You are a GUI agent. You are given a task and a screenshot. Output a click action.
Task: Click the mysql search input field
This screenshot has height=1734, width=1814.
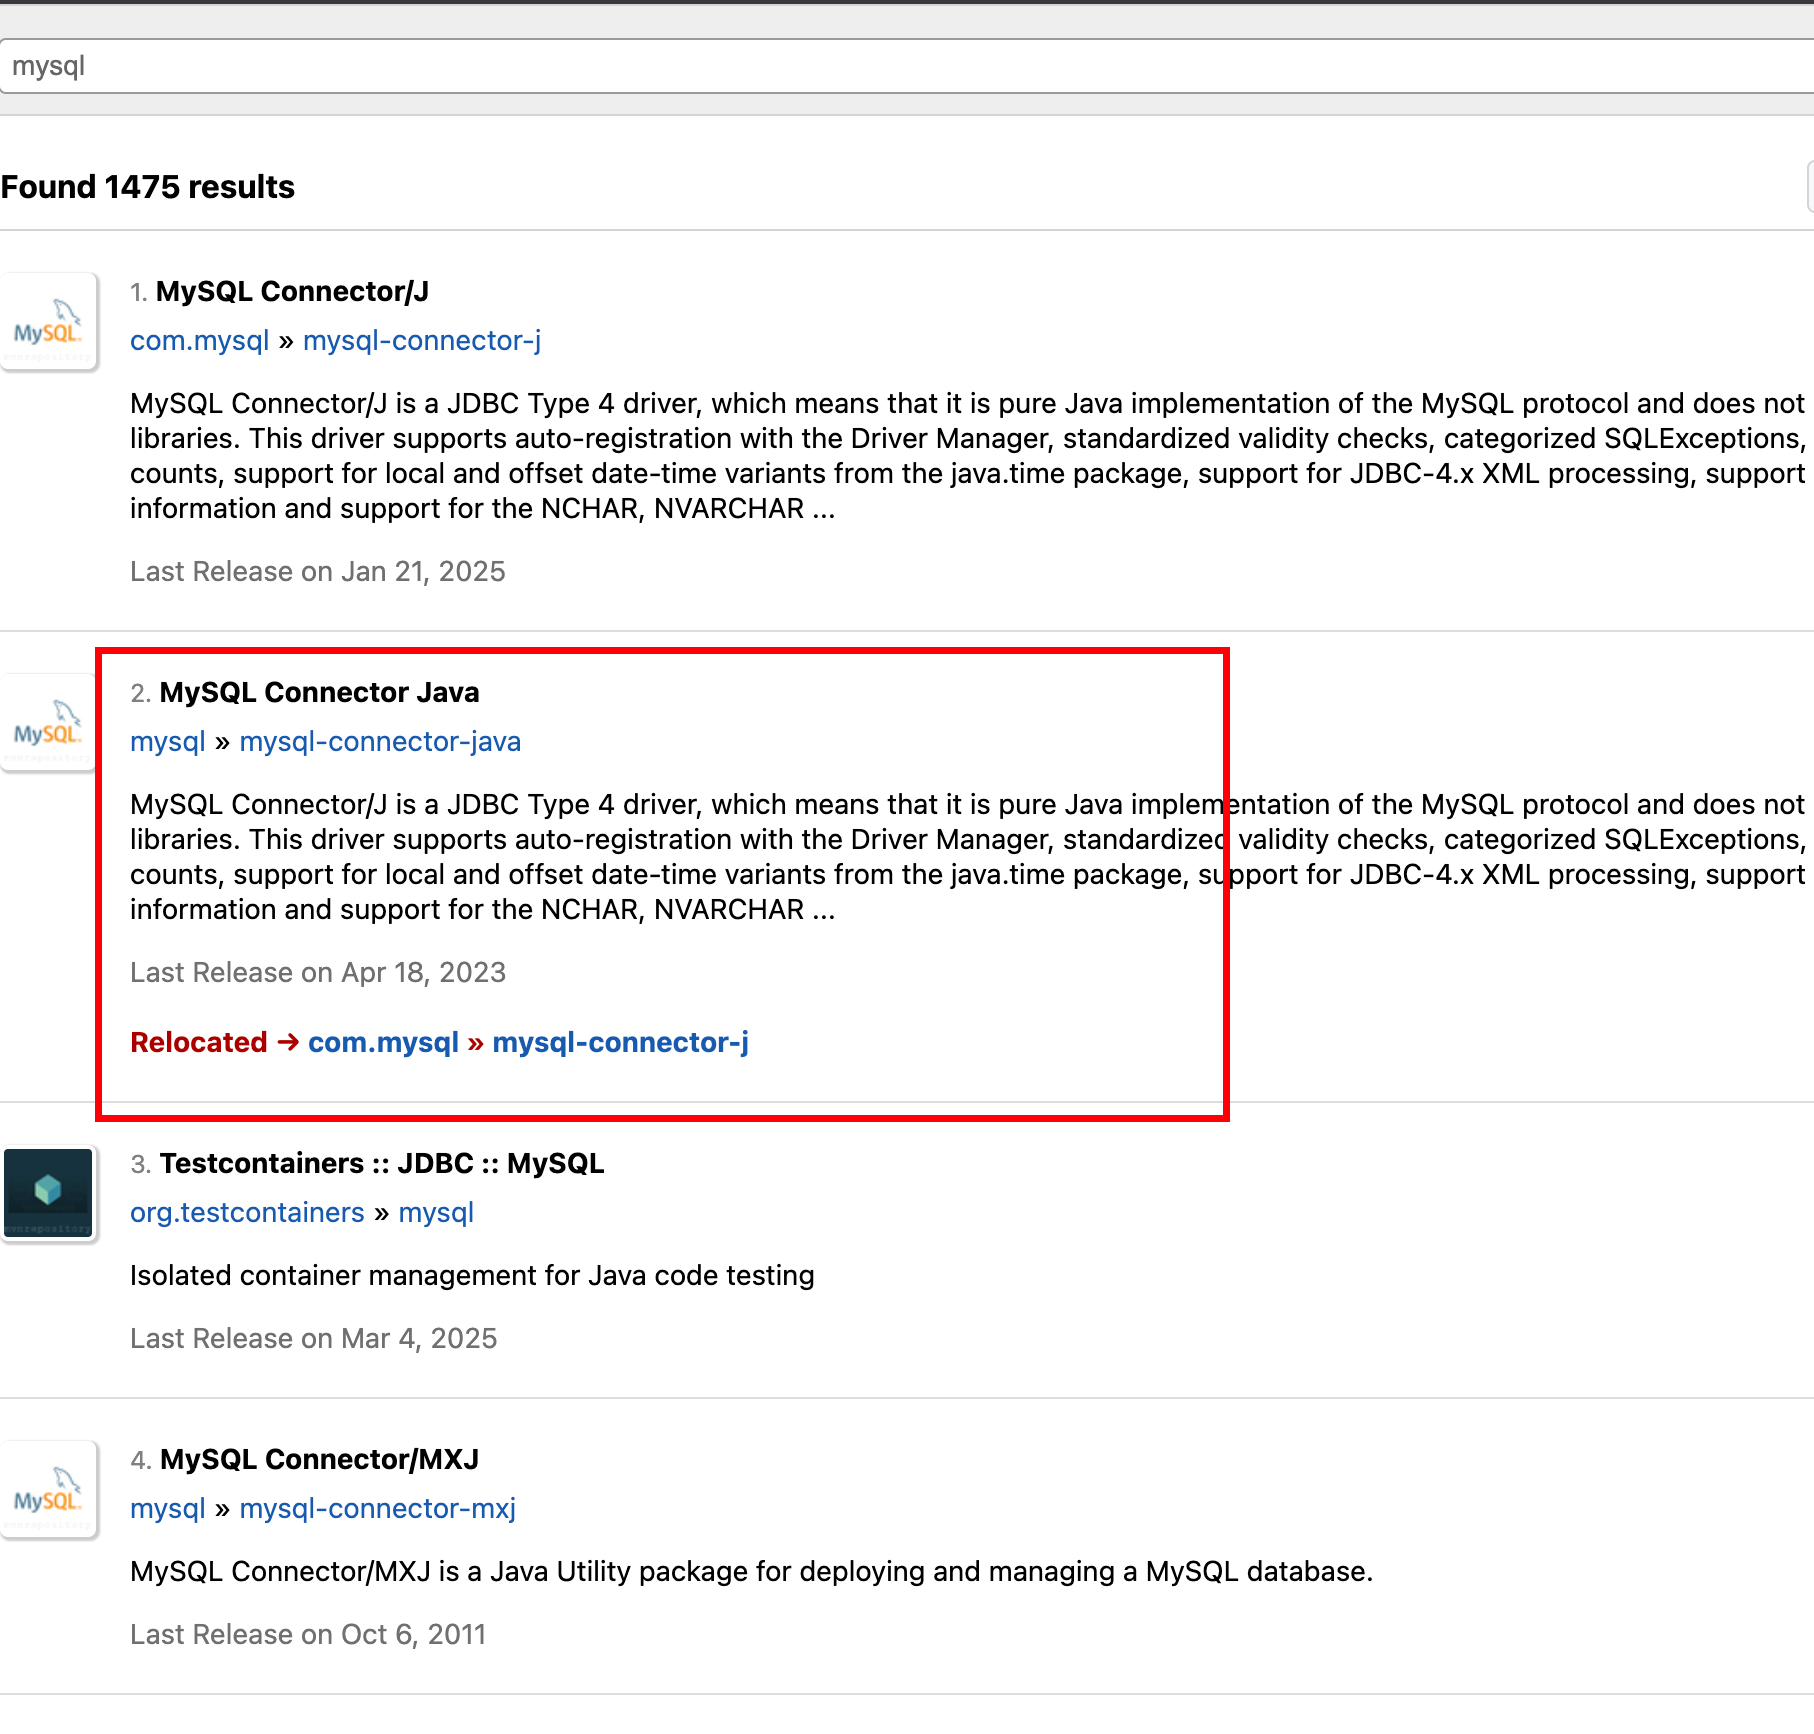[x=907, y=66]
